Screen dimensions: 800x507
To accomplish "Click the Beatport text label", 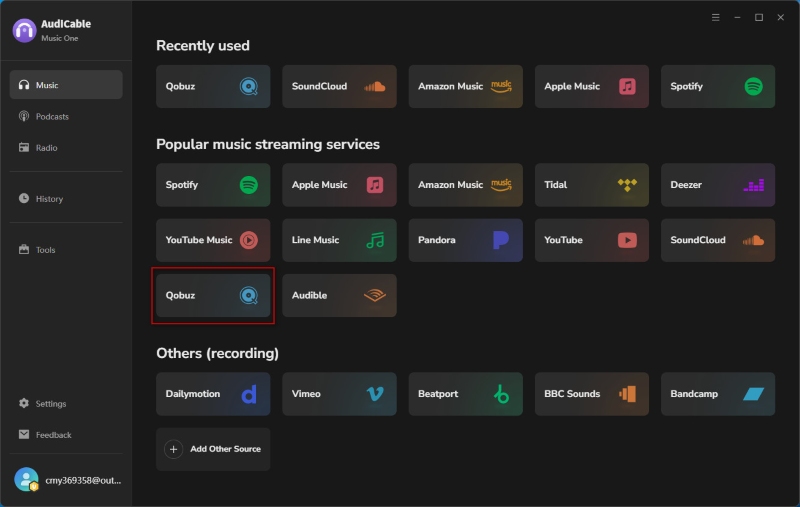I will click(x=438, y=394).
